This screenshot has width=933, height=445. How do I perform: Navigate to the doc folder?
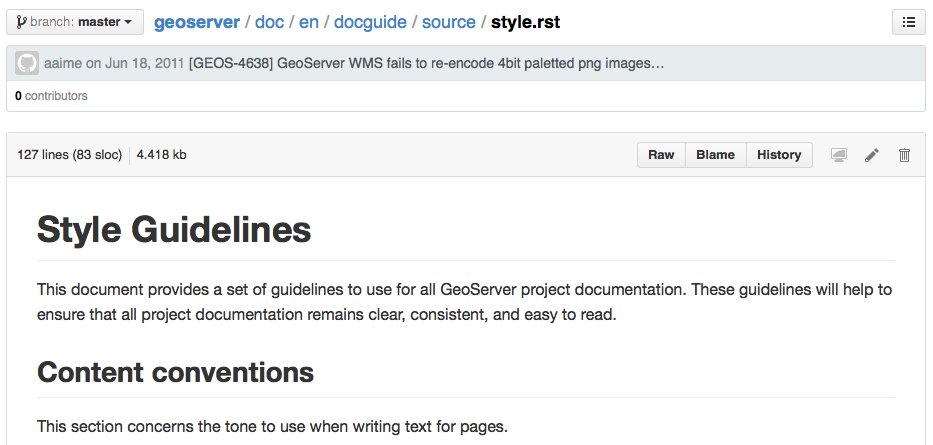coord(269,23)
